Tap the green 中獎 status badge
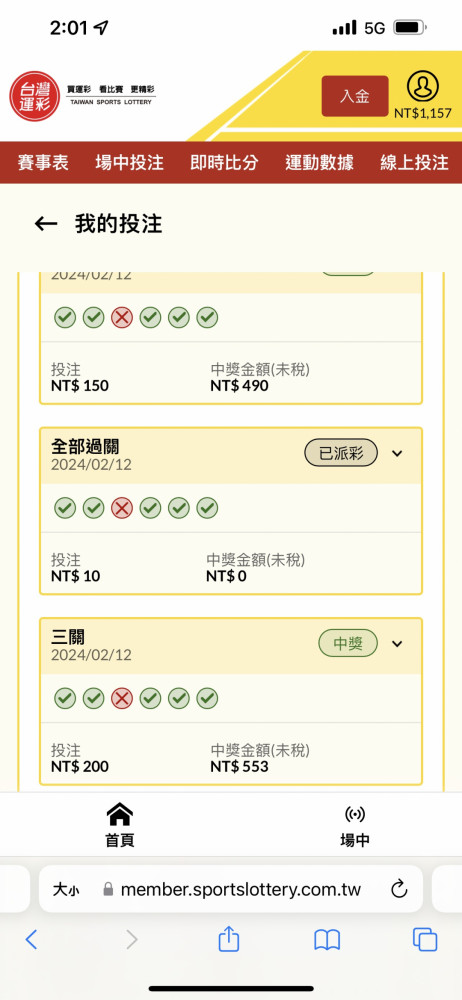This screenshot has width=462, height=1000. pyautogui.click(x=348, y=643)
